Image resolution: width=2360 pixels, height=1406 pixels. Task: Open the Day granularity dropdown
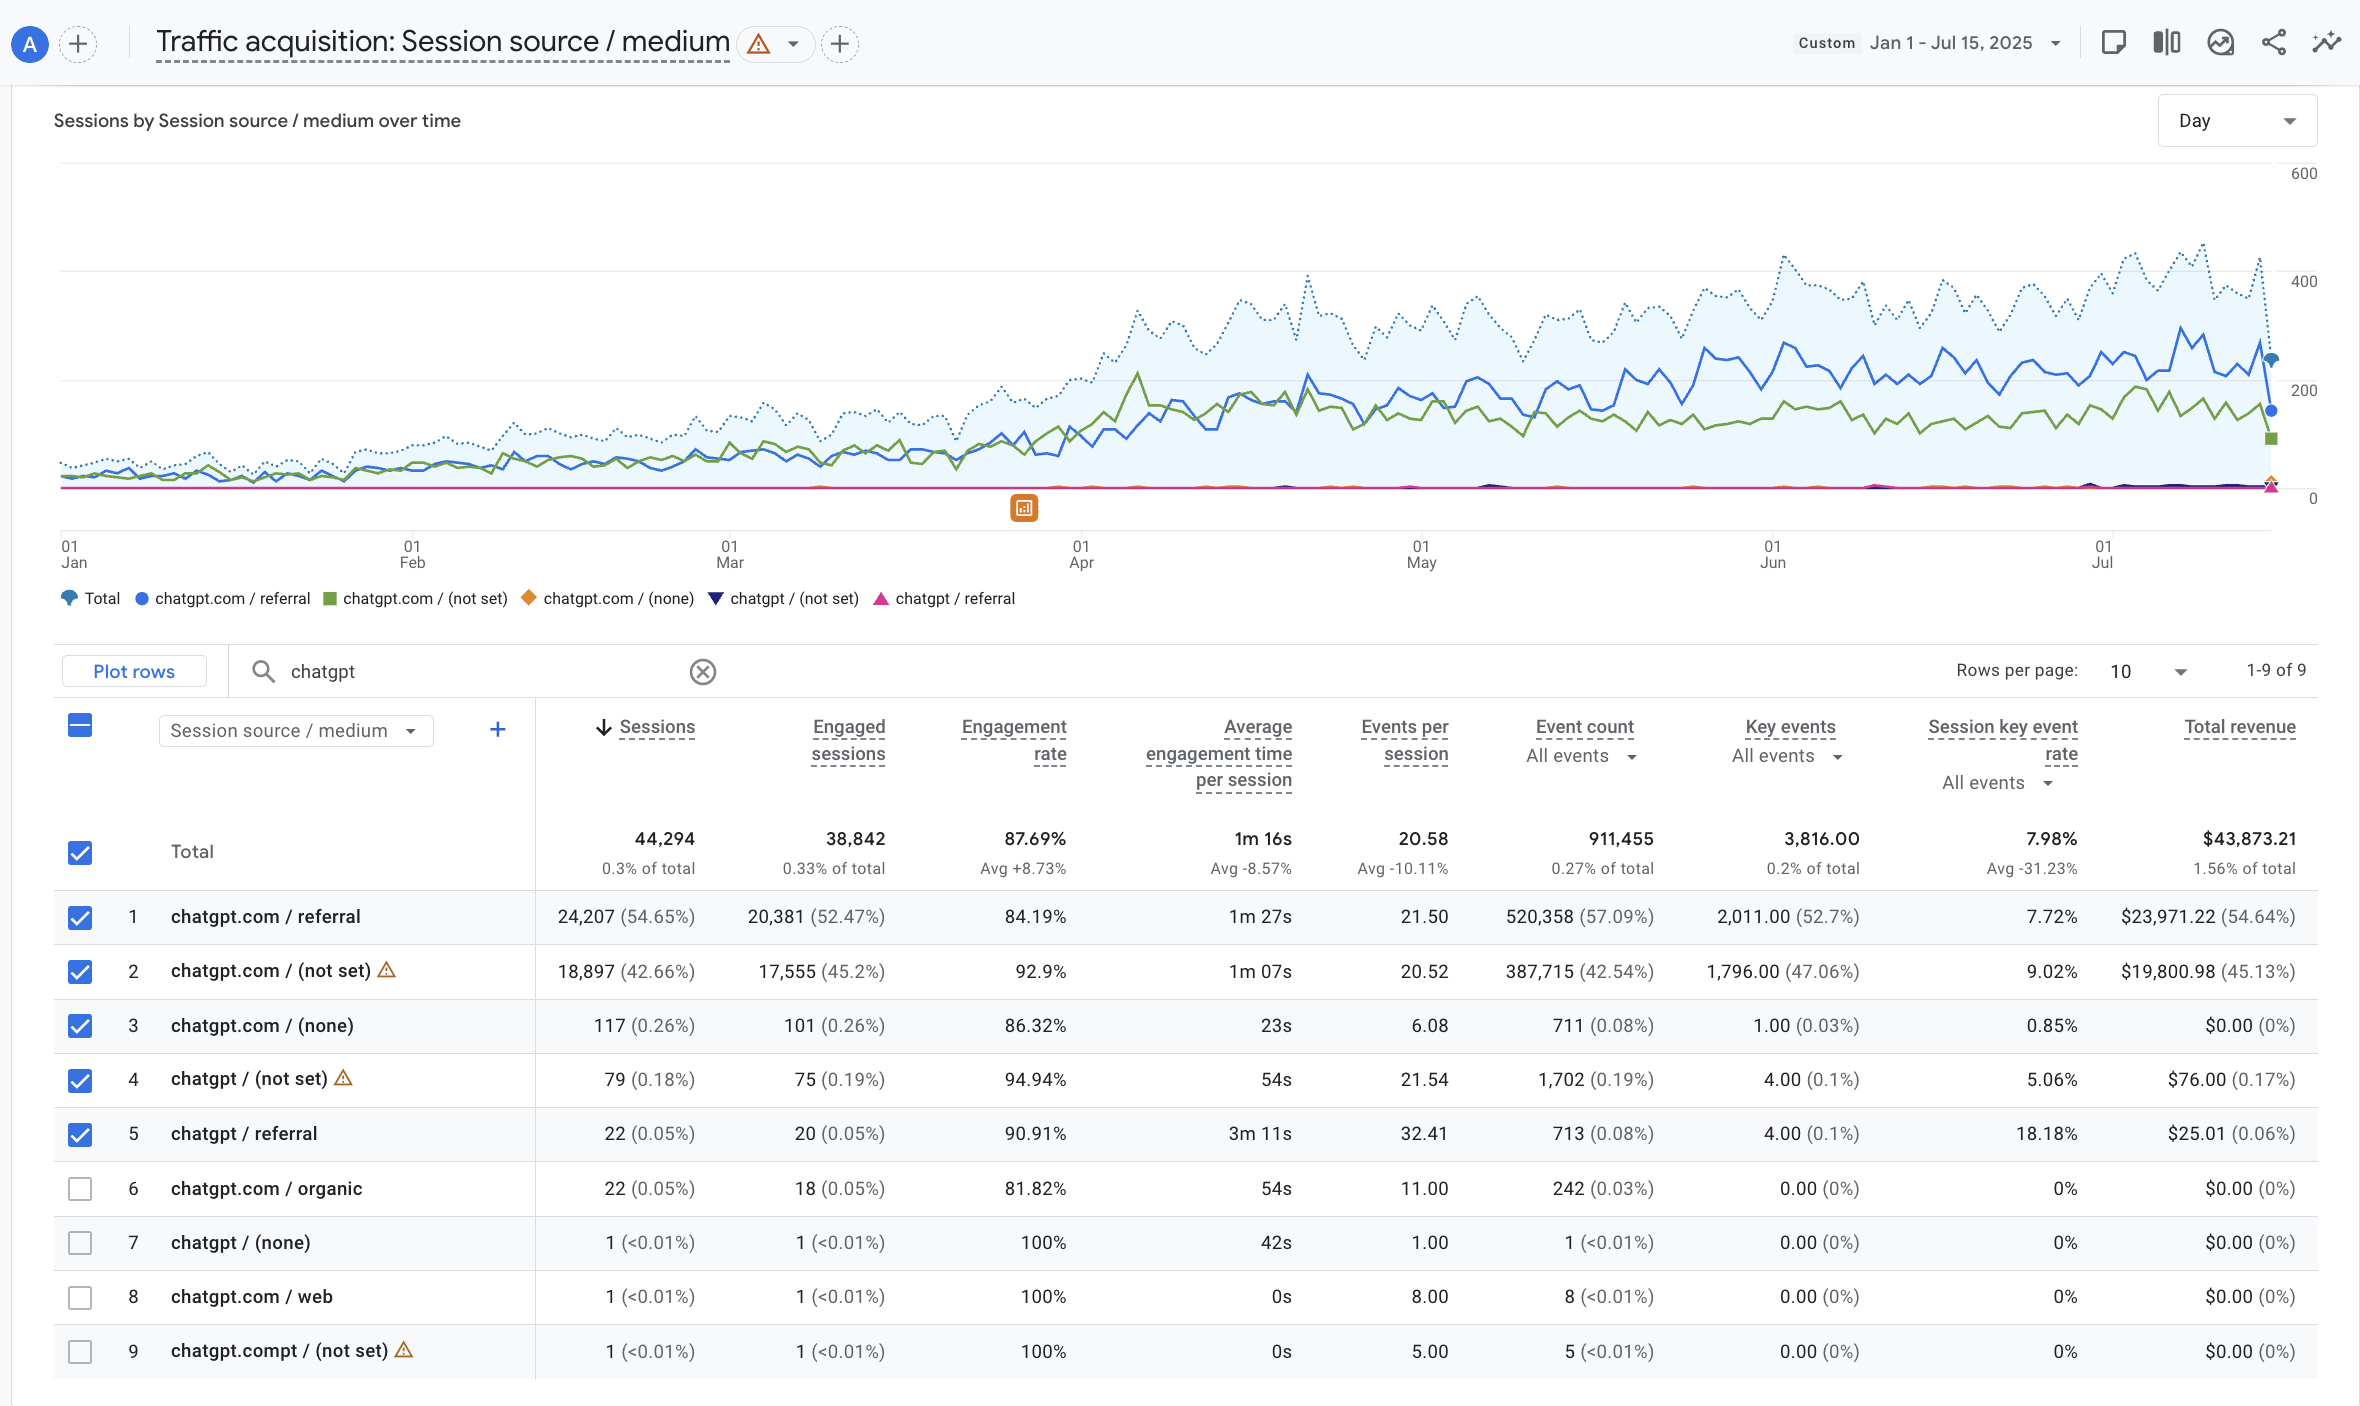[x=2237, y=121]
